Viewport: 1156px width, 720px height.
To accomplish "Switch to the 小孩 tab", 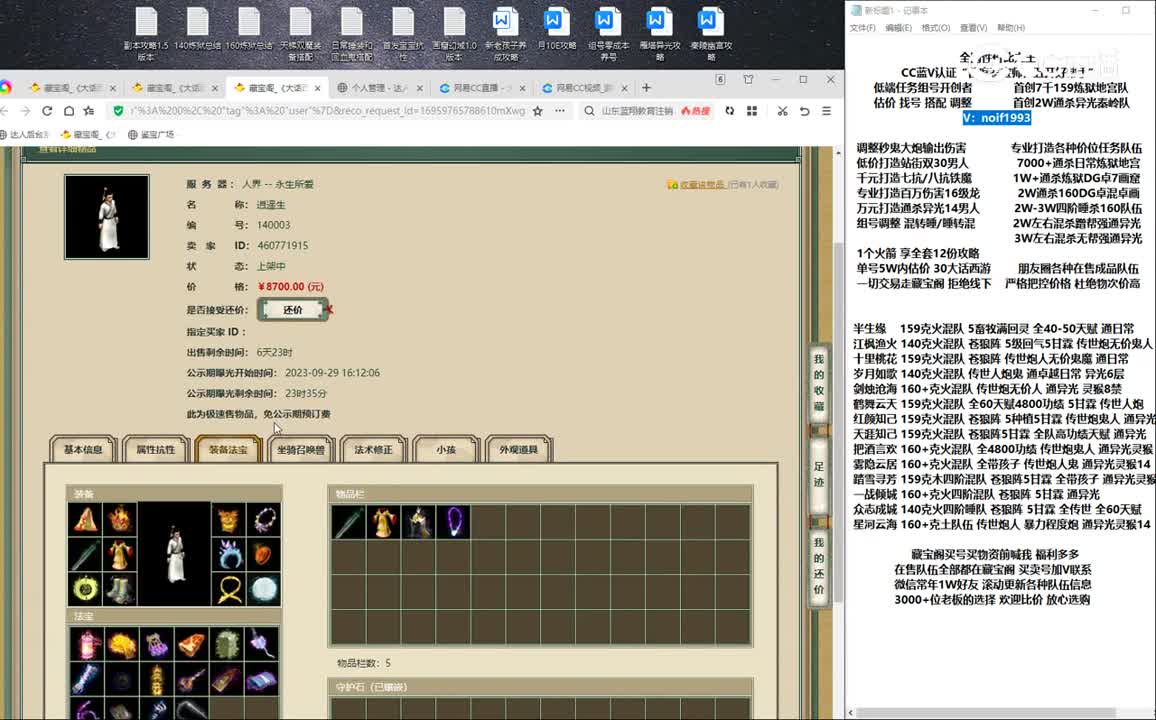I will click(446, 450).
